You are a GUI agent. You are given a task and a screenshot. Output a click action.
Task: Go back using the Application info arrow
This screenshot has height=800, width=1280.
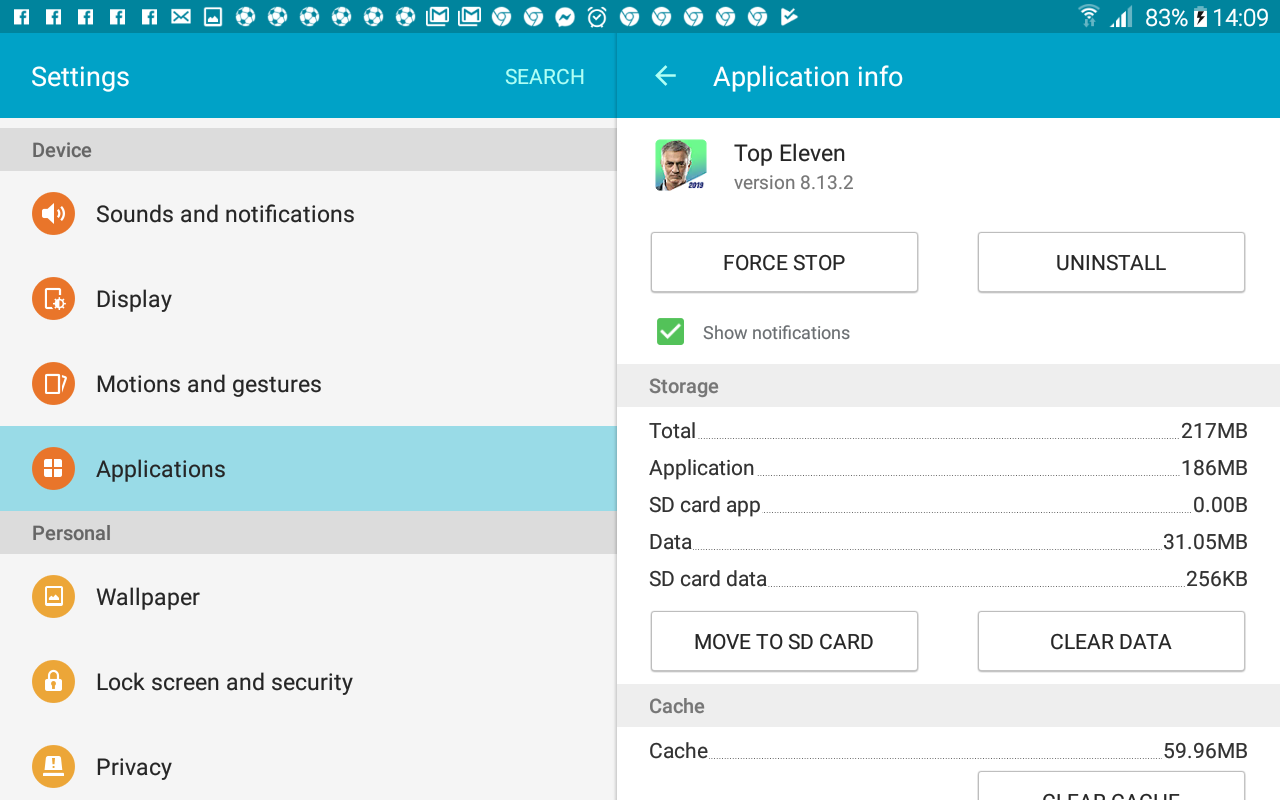pos(665,76)
